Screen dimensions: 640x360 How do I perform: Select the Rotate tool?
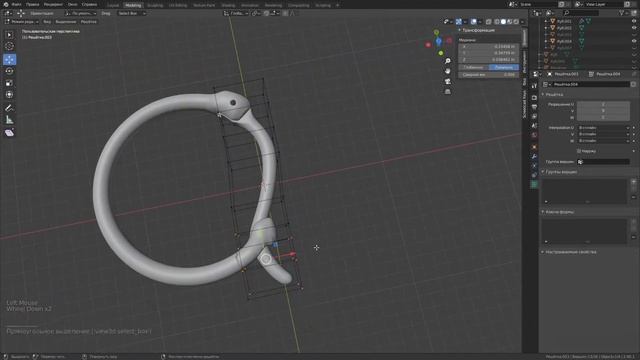tap(9, 71)
